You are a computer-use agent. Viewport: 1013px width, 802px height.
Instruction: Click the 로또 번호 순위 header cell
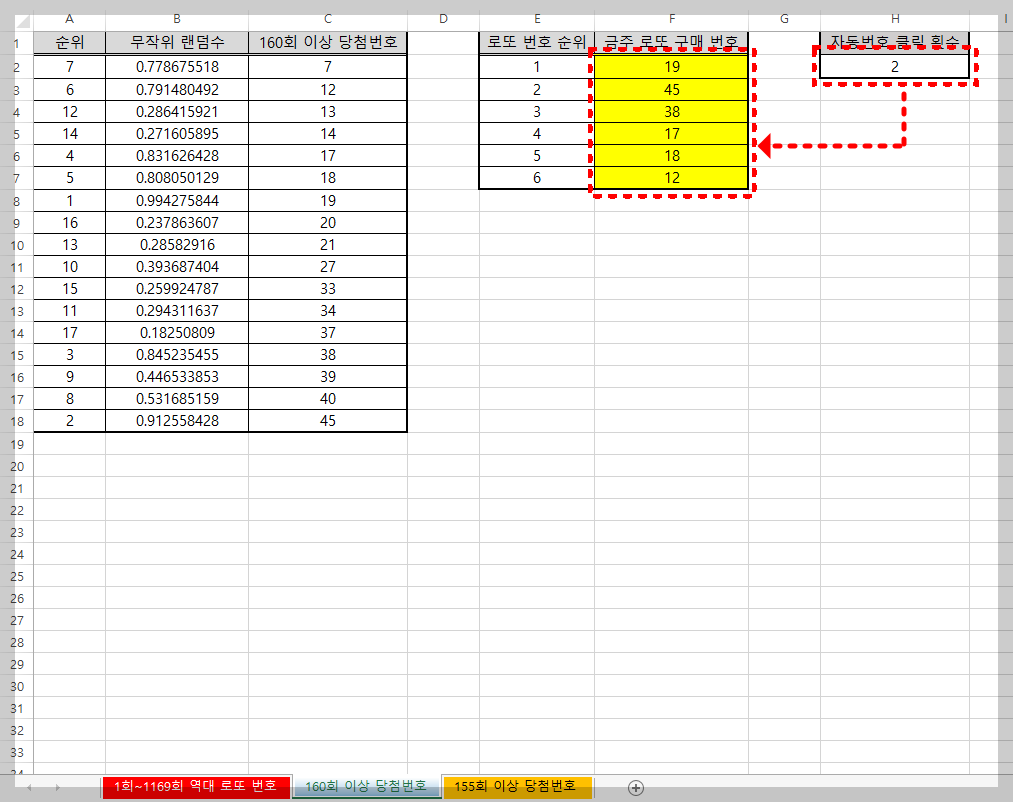[x=537, y=43]
